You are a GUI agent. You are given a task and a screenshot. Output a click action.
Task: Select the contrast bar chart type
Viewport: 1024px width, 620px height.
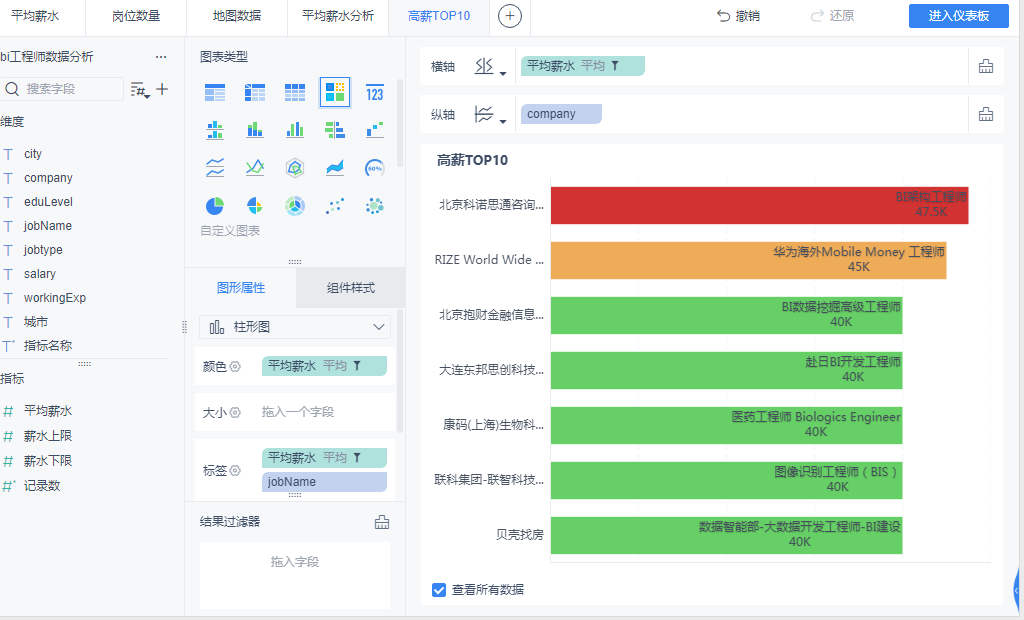tap(334, 130)
